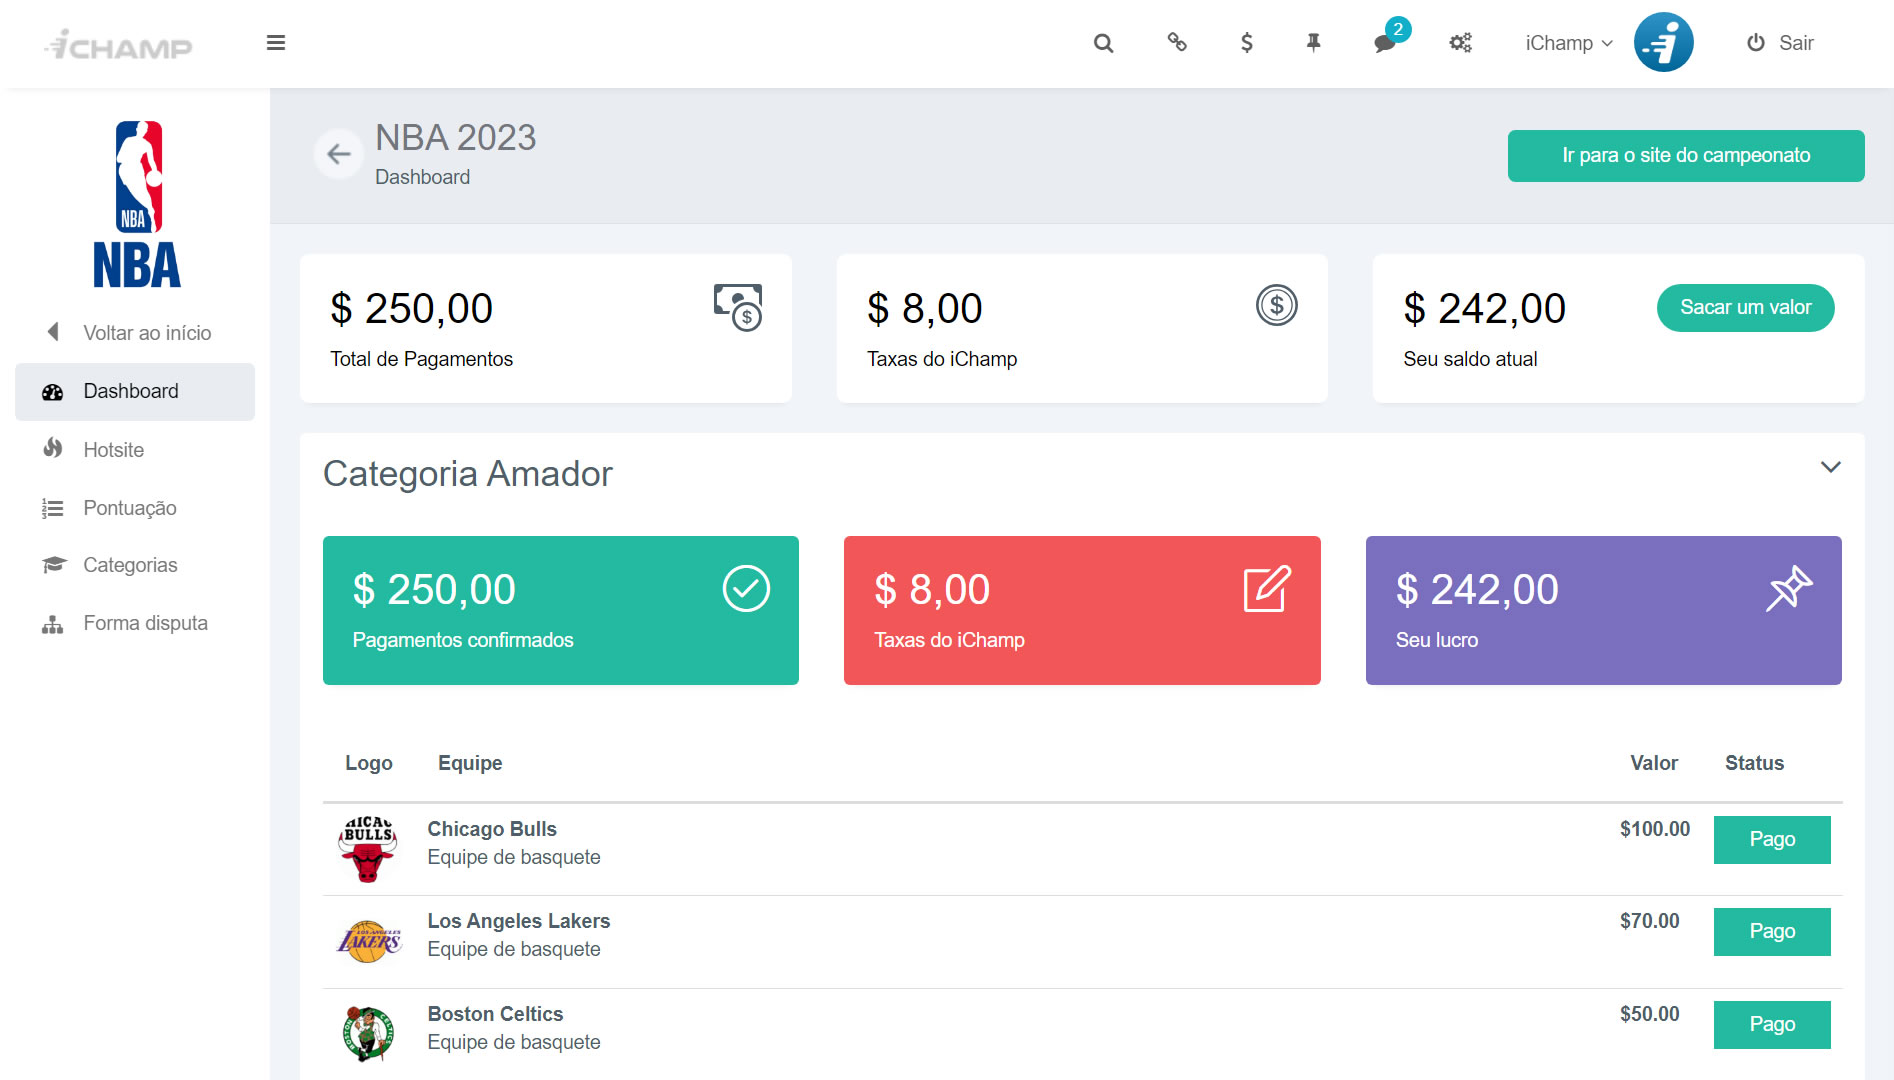
Task: Click the Los Angeles Lakers team logo
Action: pos(369,941)
